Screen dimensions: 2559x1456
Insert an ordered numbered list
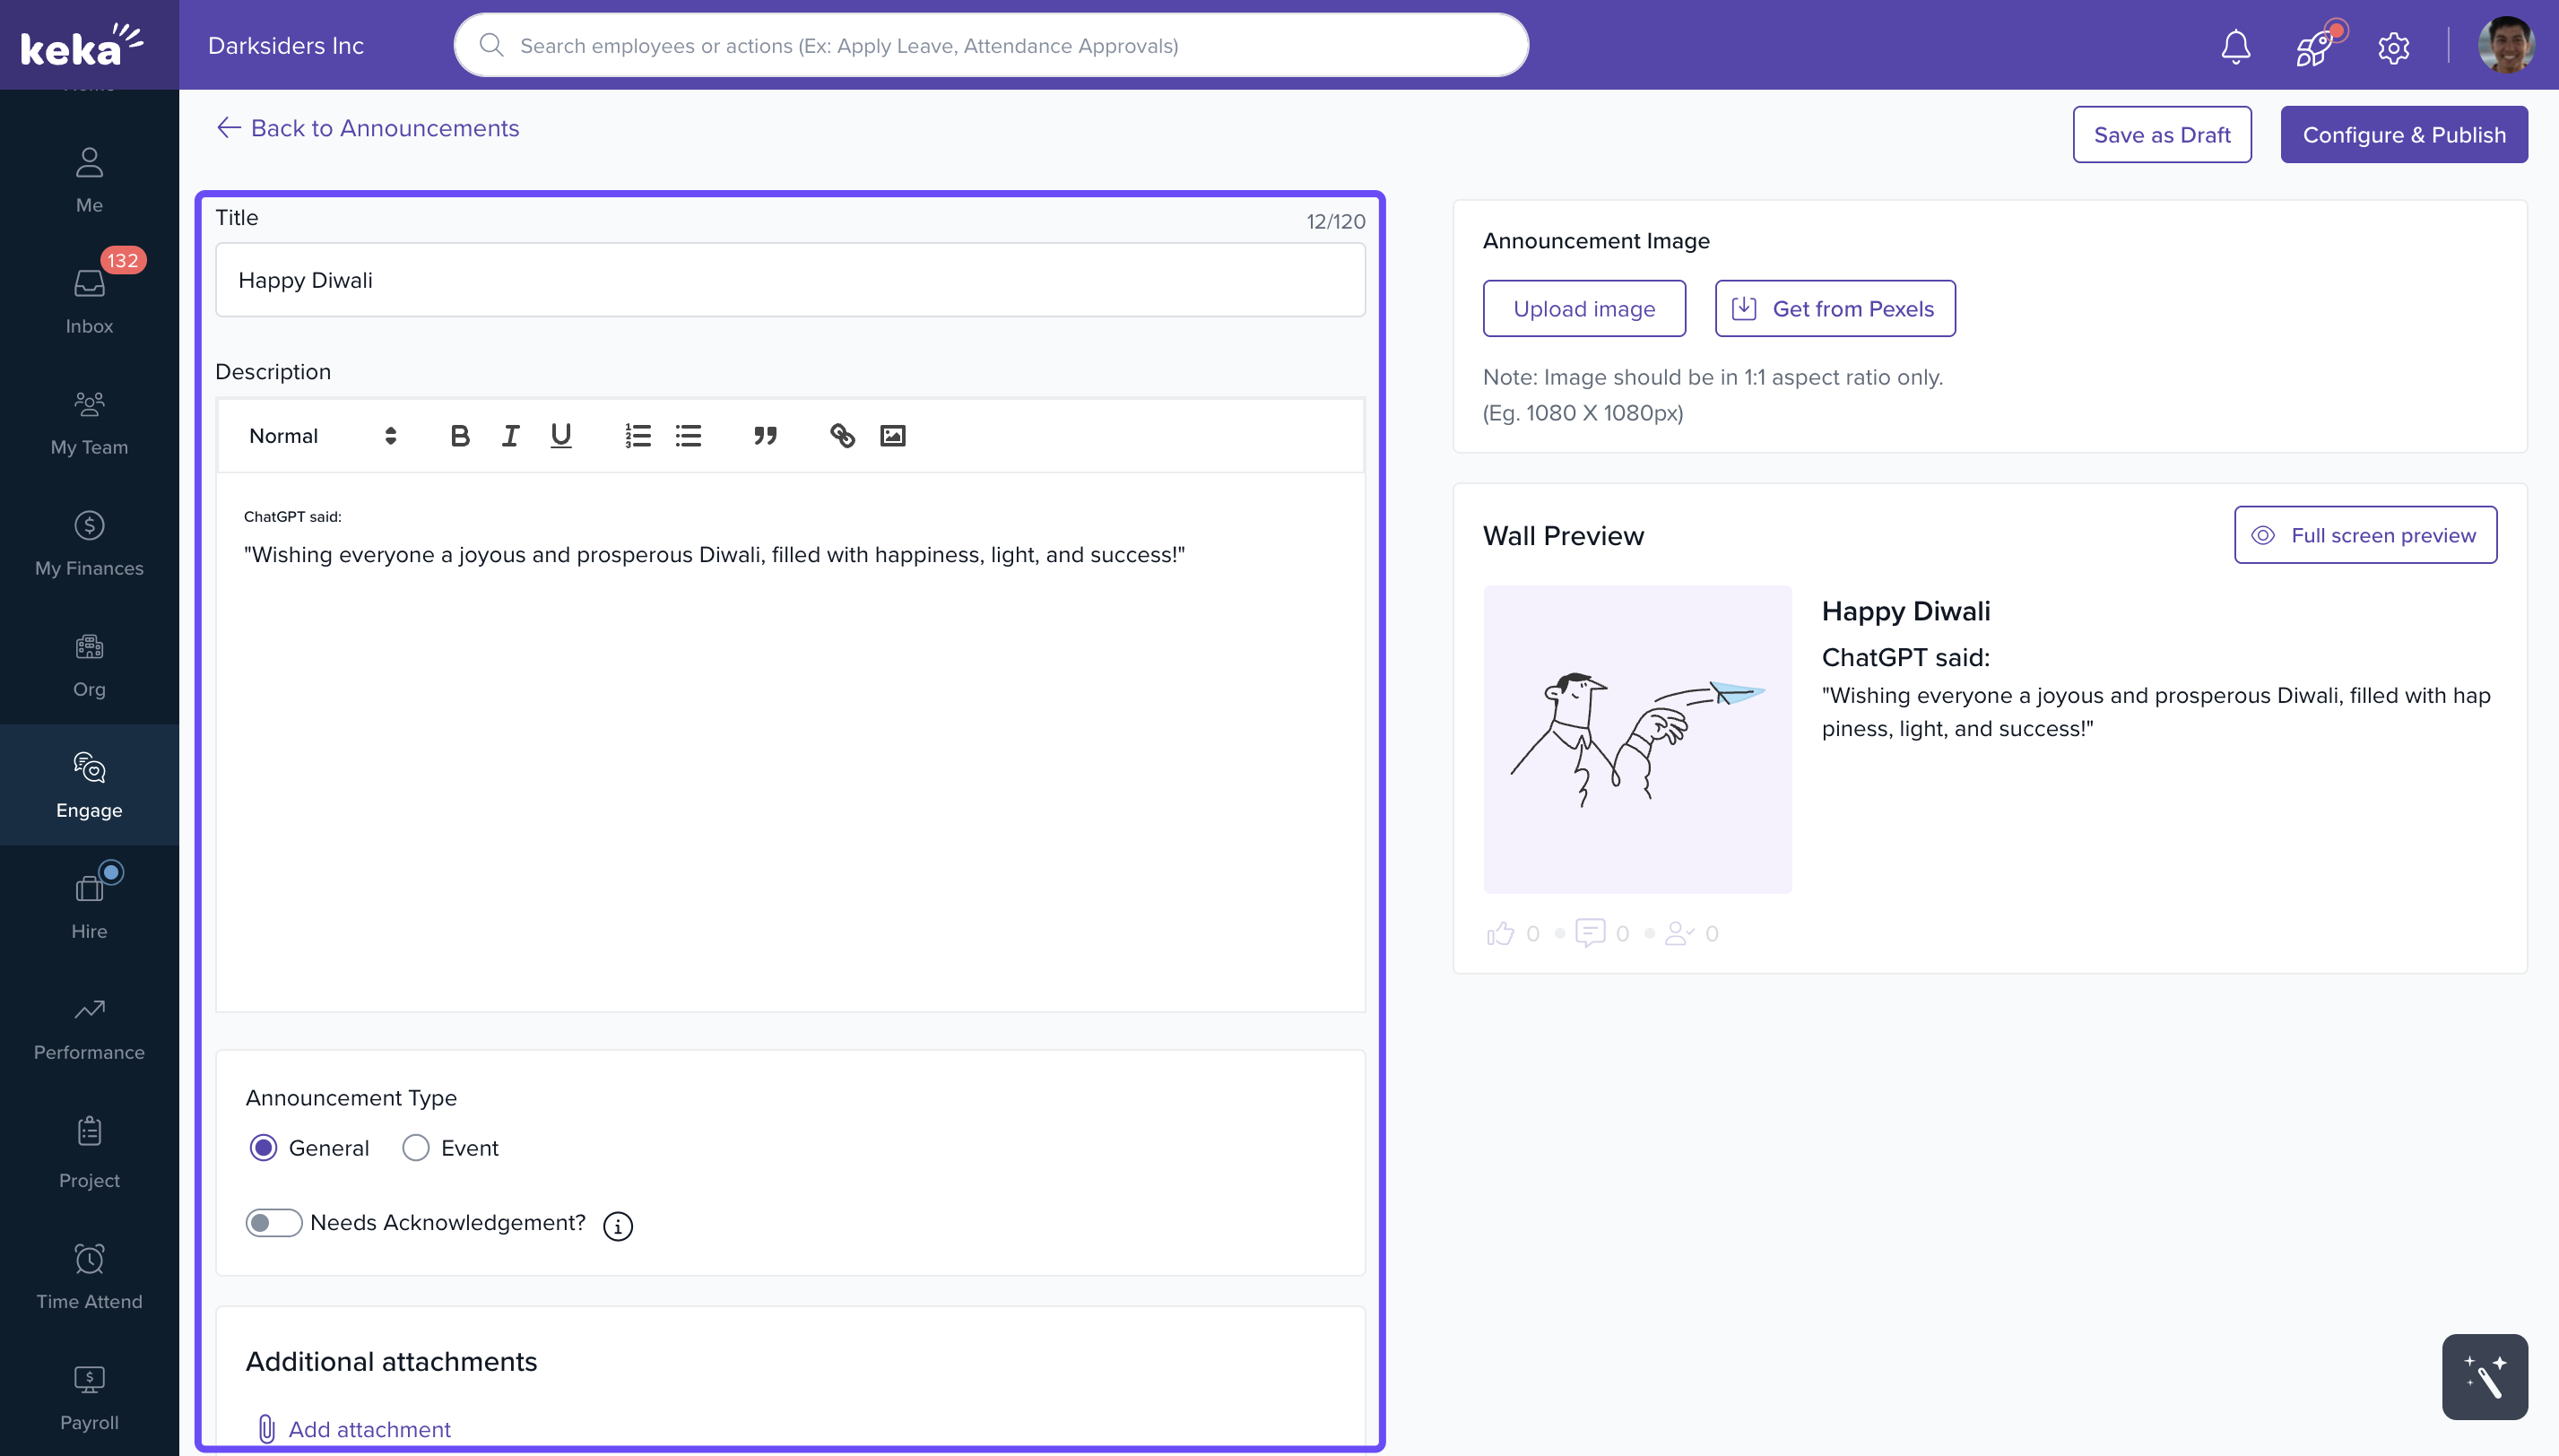point(638,436)
